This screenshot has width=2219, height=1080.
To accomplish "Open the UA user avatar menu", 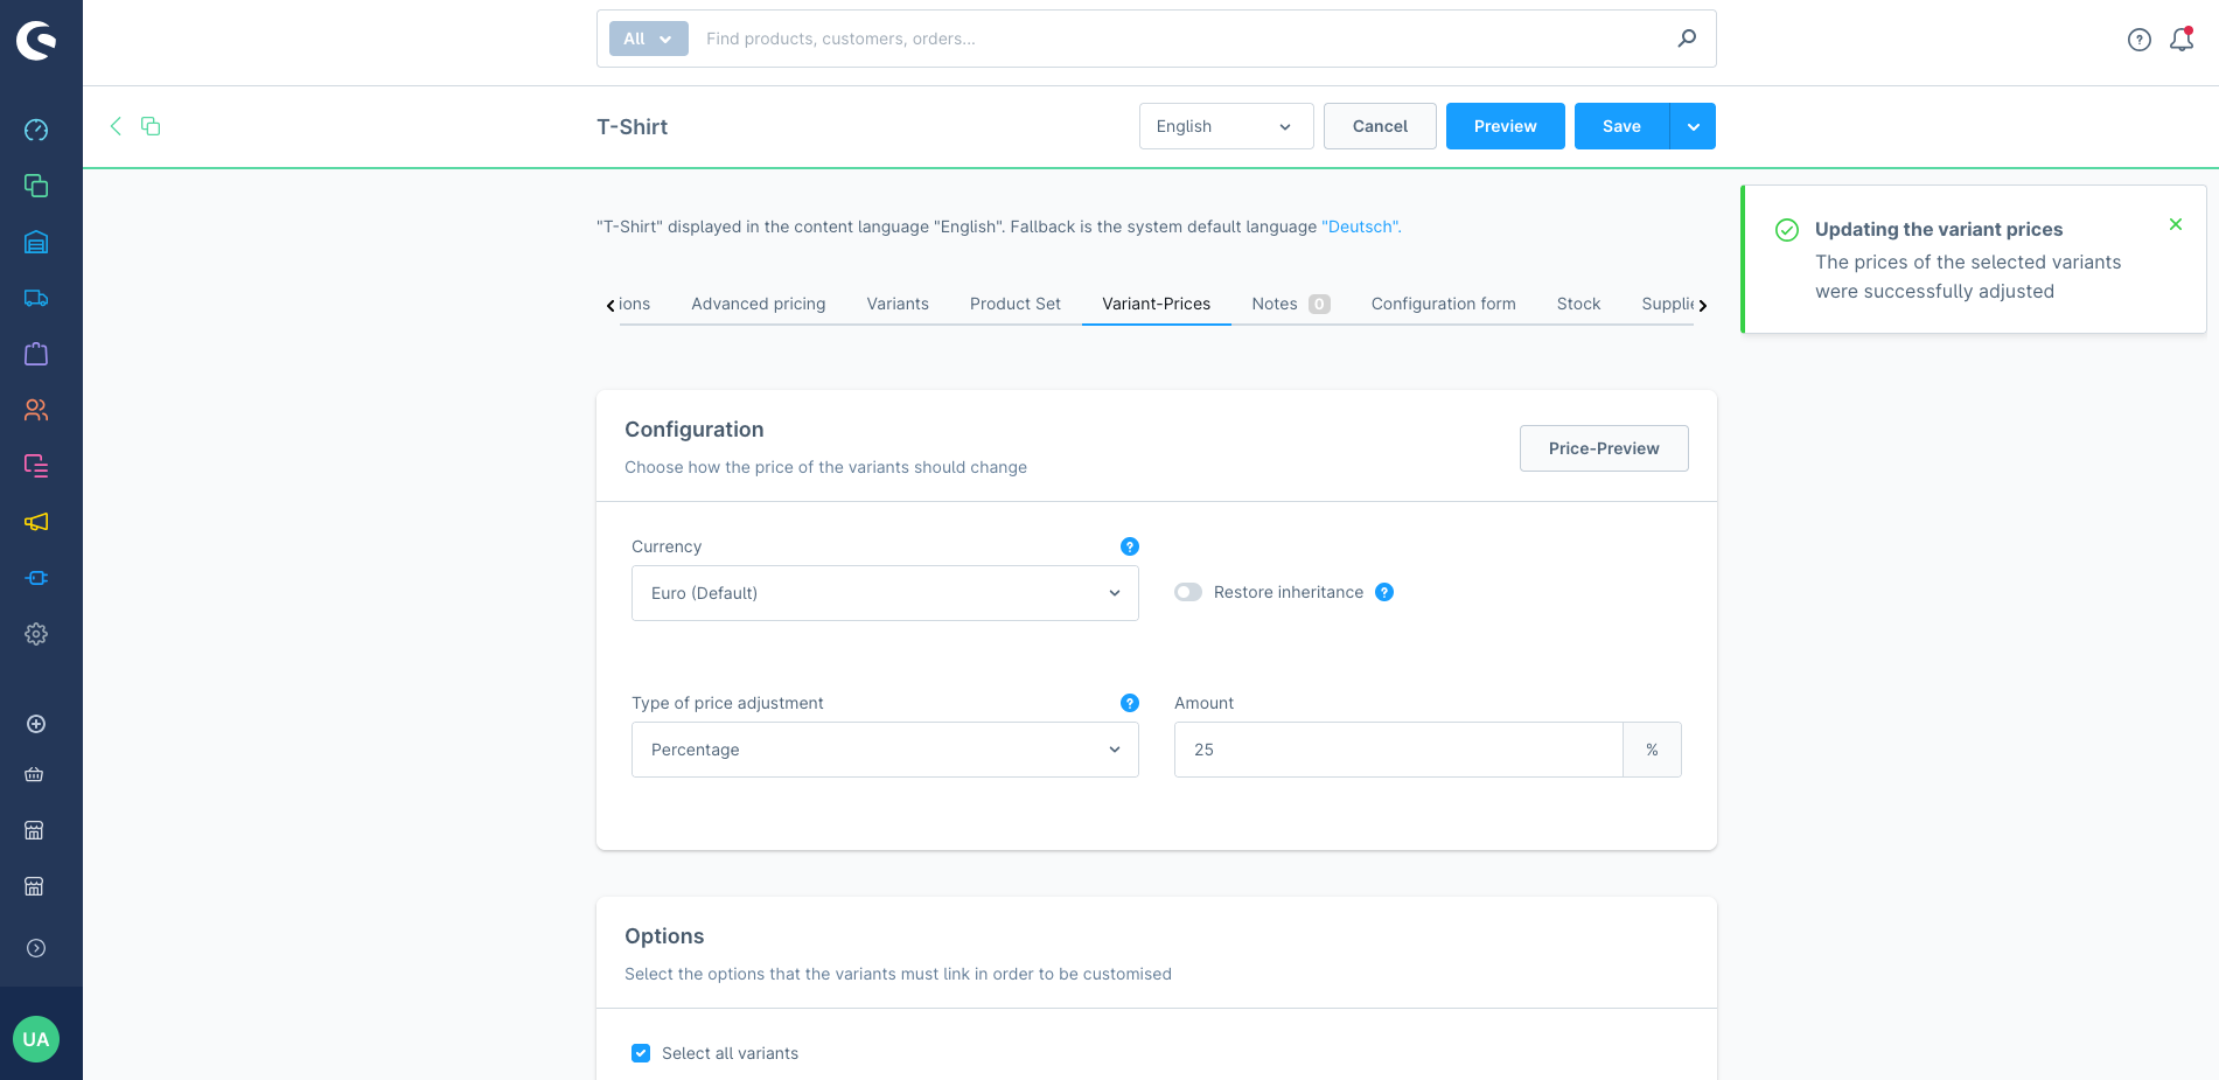I will pyautogui.click(x=36, y=1039).
